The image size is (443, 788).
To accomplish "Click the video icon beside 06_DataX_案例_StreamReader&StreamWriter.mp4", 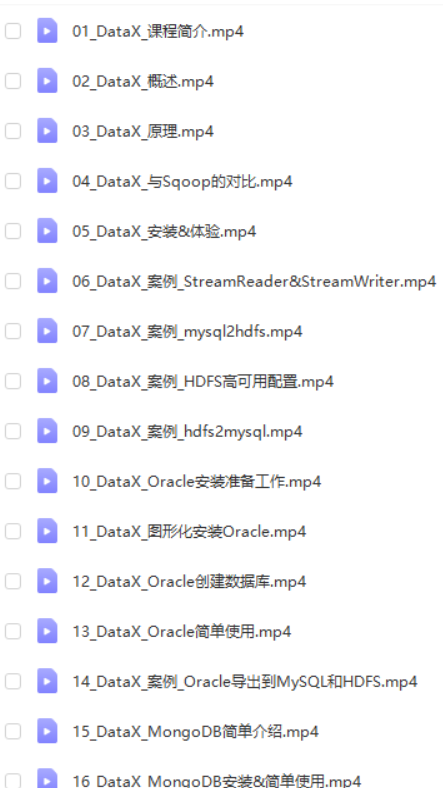I will 47,281.
